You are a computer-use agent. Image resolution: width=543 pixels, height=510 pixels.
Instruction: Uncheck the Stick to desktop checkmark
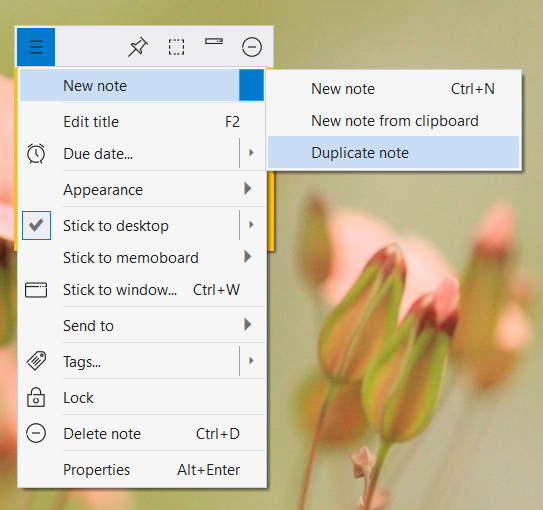[36, 225]
